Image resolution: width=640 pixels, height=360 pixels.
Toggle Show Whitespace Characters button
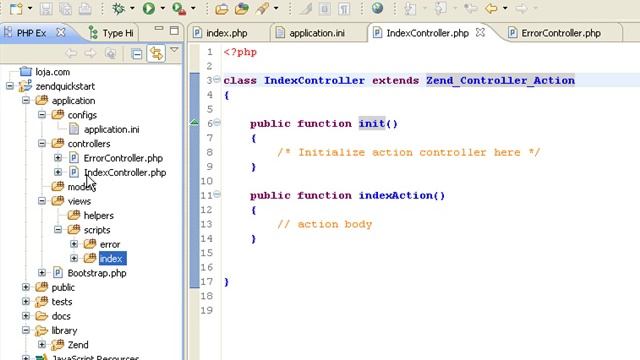[344, 8]
